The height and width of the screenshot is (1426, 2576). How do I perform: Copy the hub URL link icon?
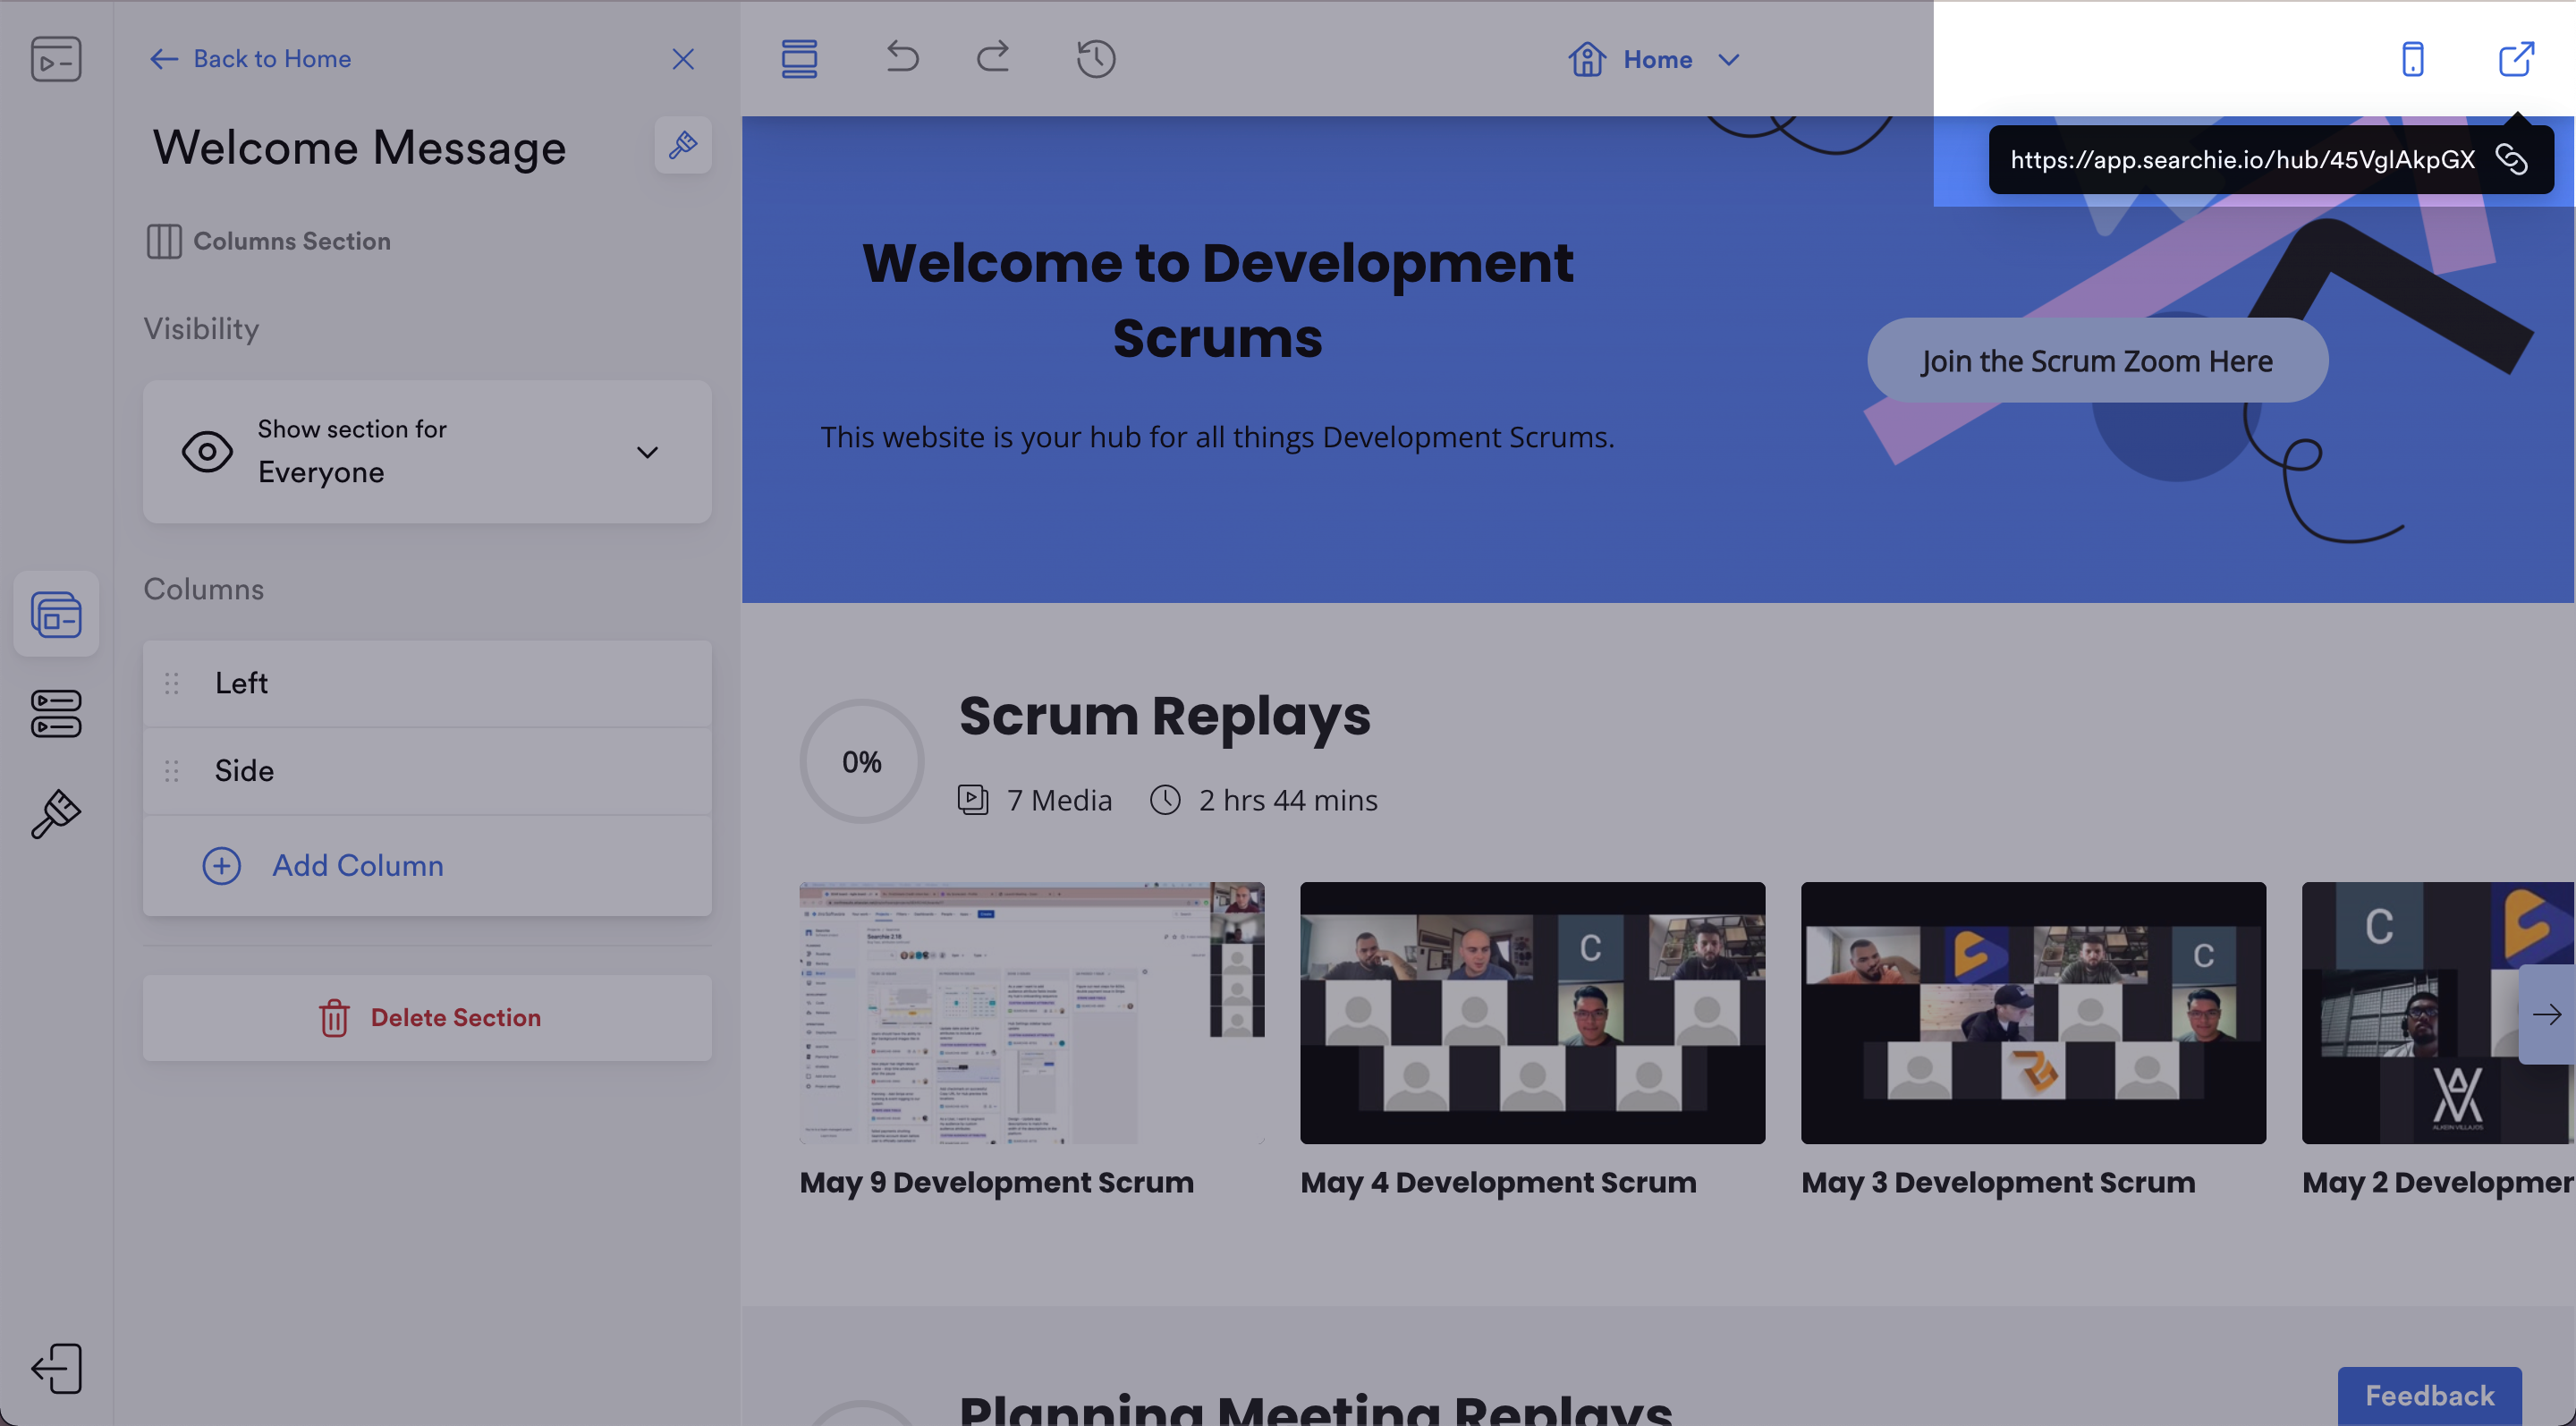2511,159
